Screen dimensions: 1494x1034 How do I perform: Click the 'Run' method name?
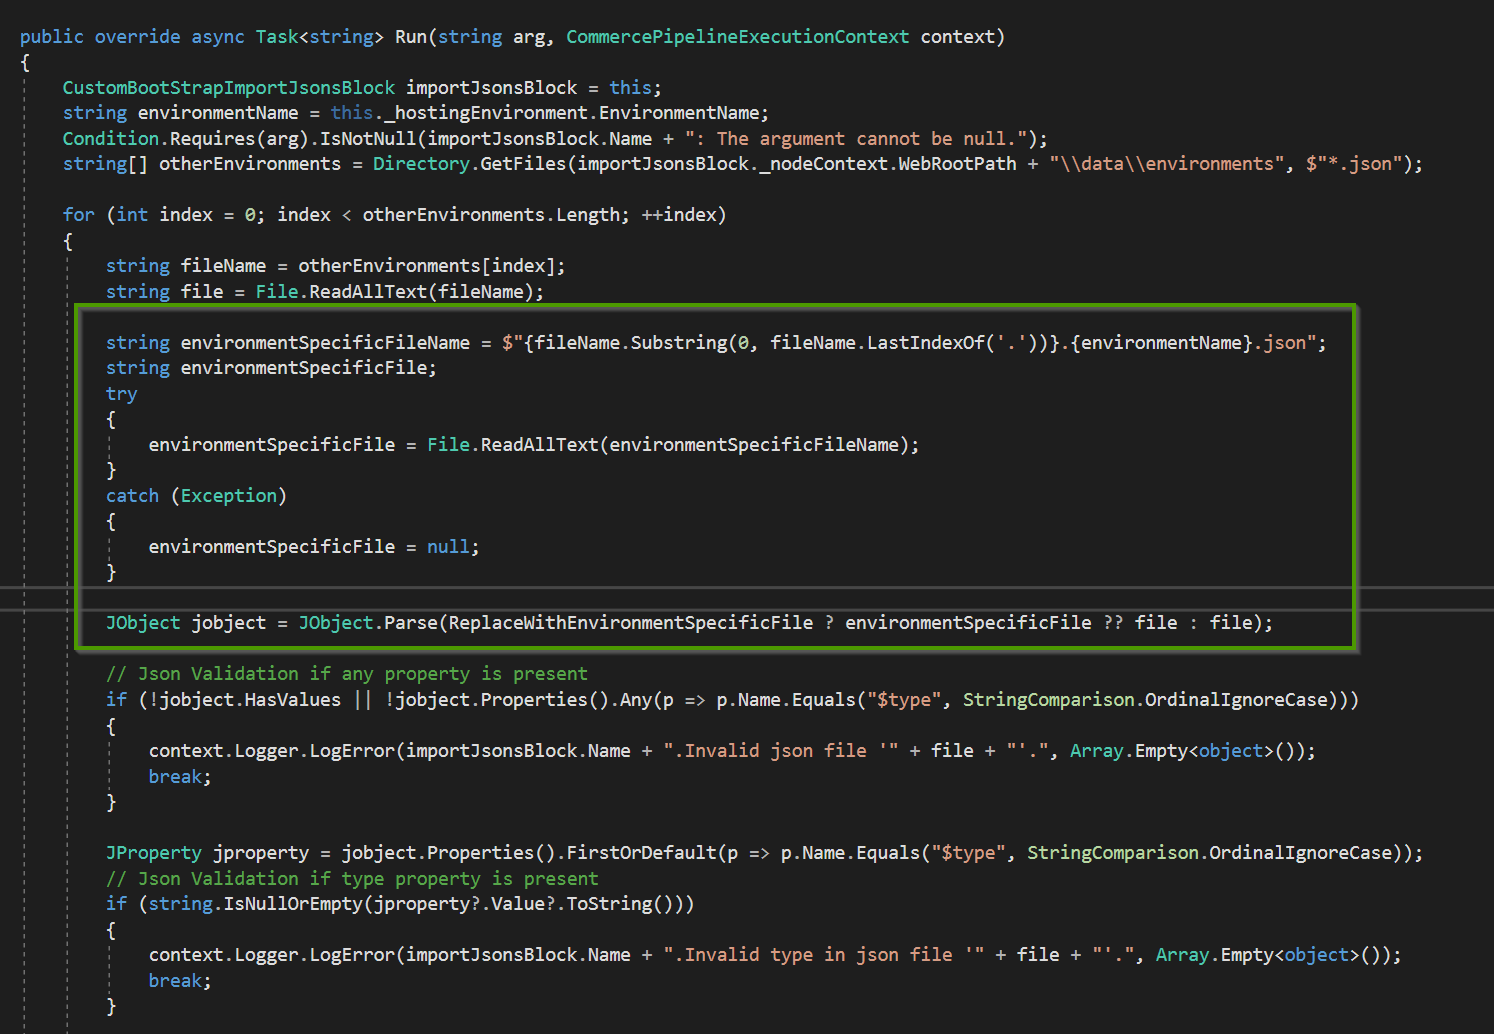coord(411,37)
